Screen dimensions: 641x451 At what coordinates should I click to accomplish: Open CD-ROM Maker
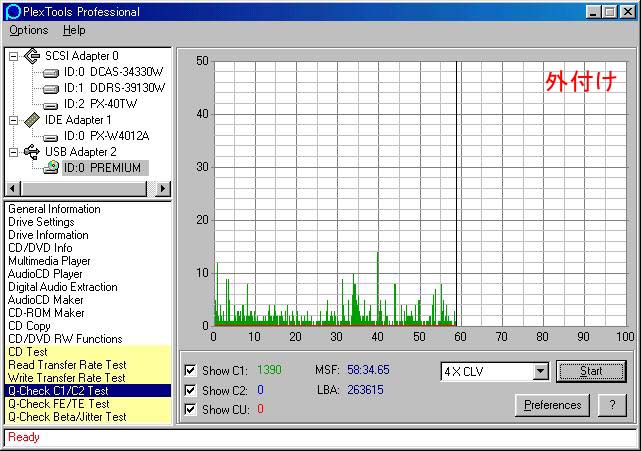point(46,313)
